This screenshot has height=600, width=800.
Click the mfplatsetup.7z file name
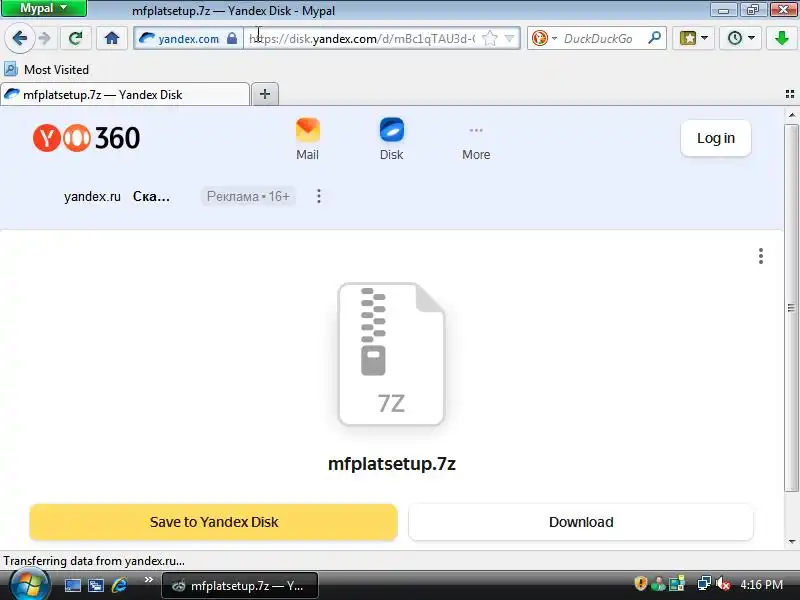(392, 464)
